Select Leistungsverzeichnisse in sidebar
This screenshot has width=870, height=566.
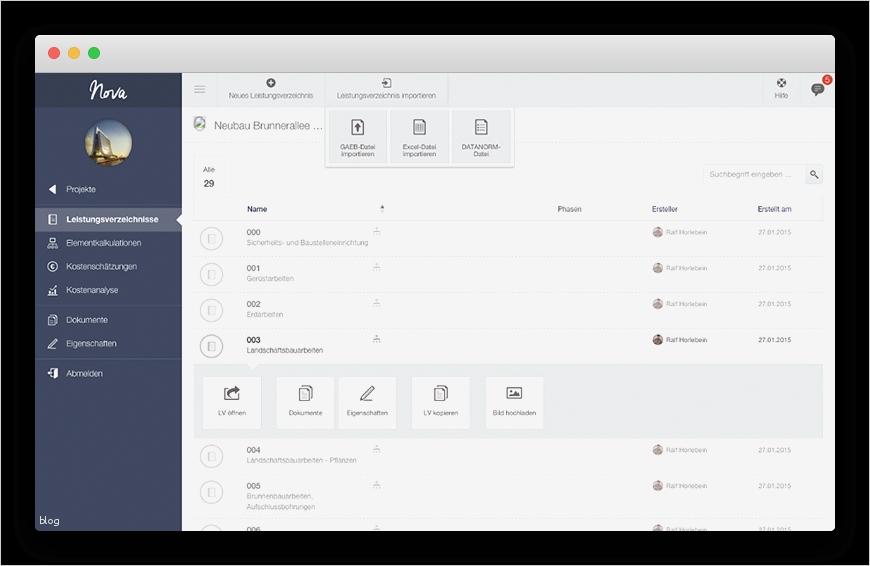108,219
